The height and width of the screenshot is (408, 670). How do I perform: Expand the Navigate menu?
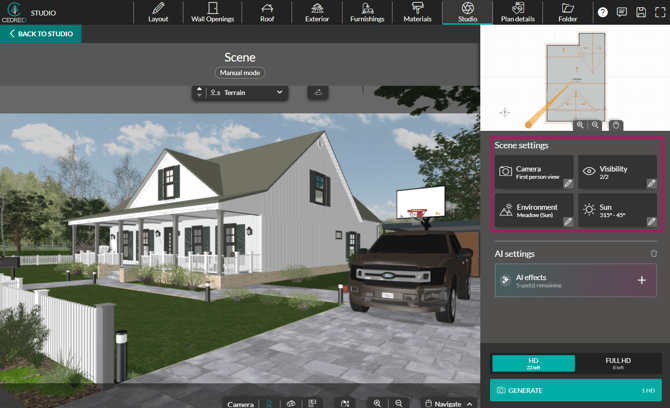tap(449, 404)
